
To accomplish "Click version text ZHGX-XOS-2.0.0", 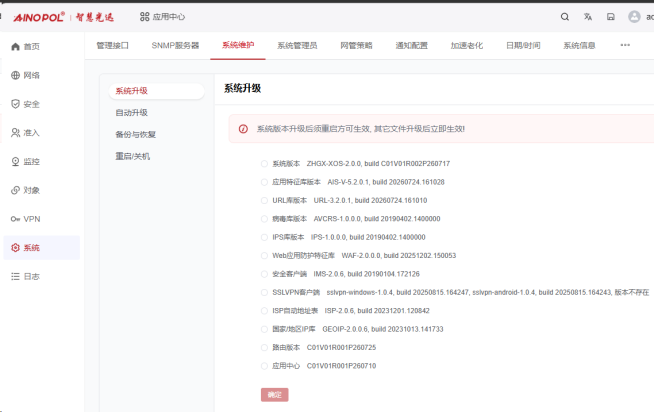I will pos(334,164).
